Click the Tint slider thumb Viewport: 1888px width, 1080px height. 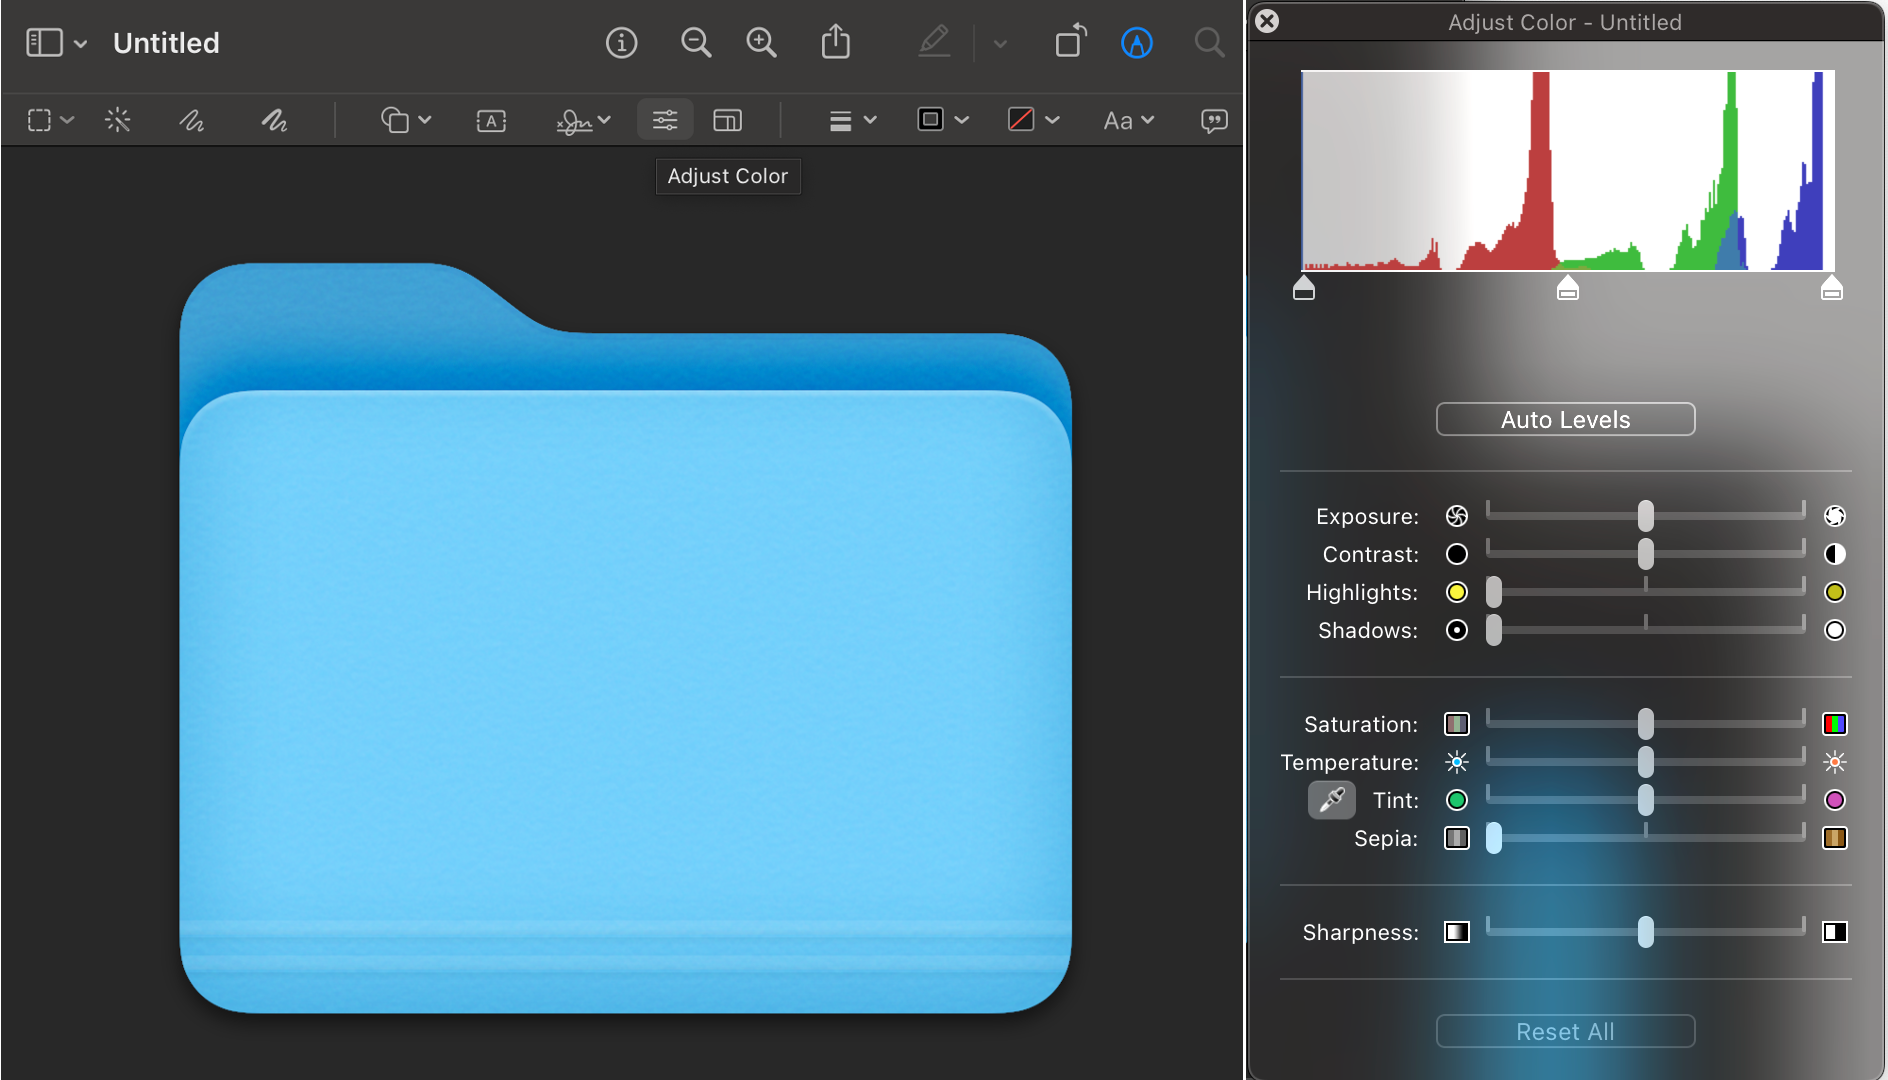point(1645,800)
